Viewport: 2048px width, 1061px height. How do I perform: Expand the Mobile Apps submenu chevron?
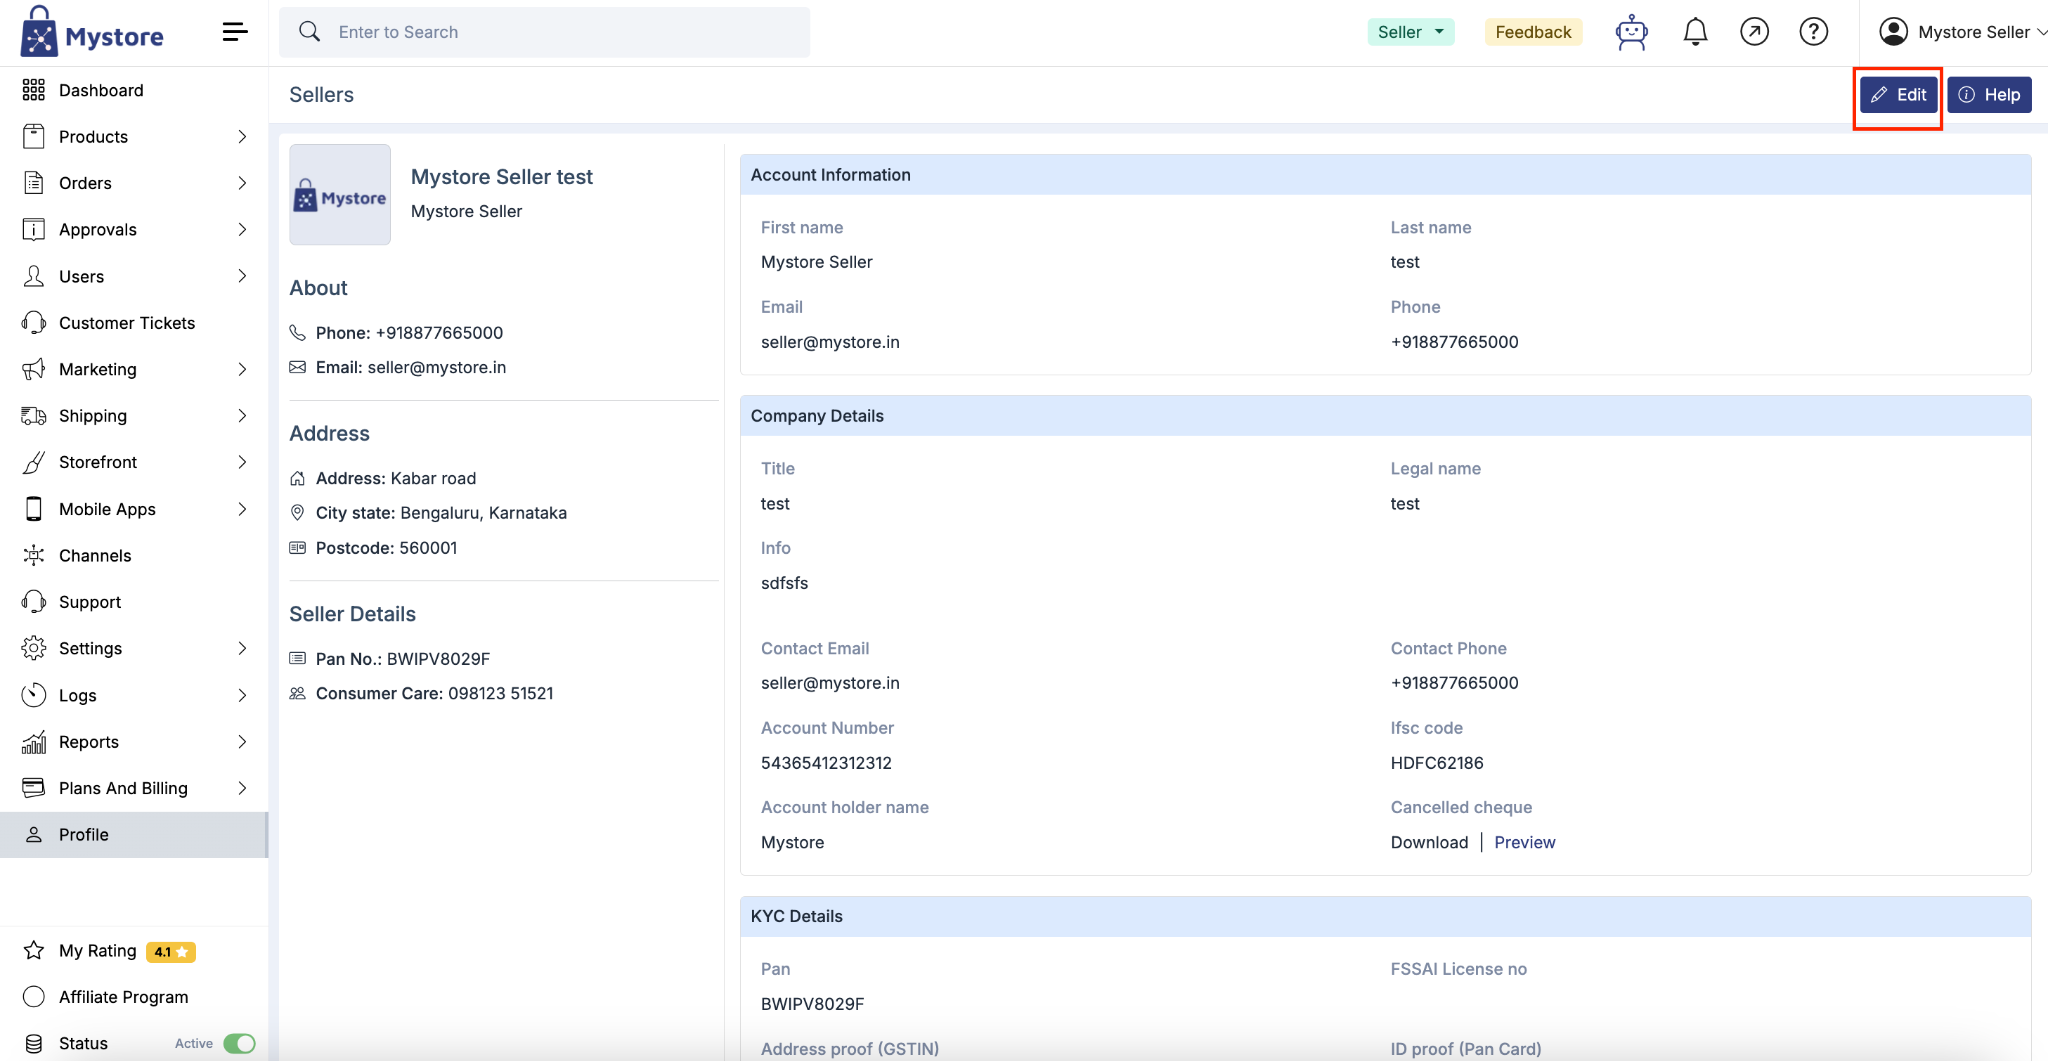coord(242,509)
